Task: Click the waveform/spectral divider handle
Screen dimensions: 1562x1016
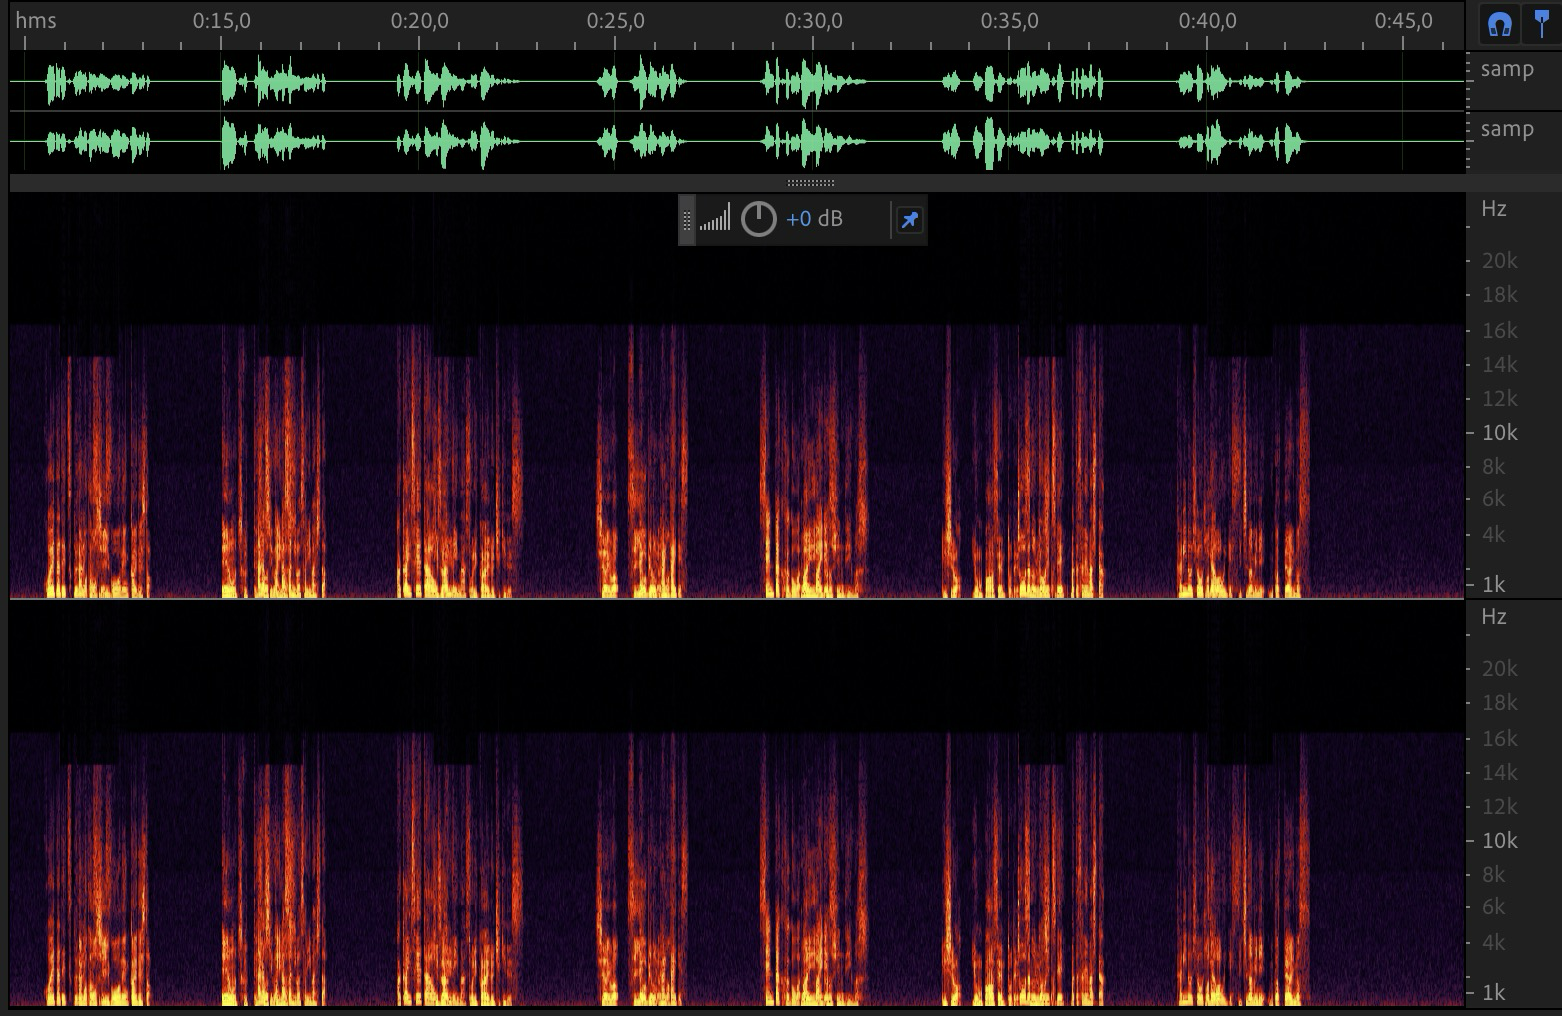Action: coord(811,183)
